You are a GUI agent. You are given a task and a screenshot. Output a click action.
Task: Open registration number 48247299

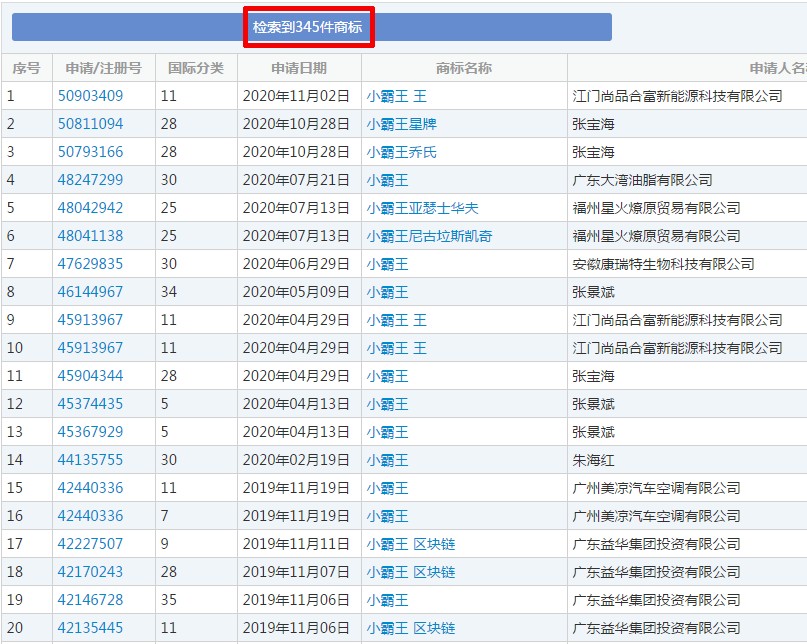91,180
